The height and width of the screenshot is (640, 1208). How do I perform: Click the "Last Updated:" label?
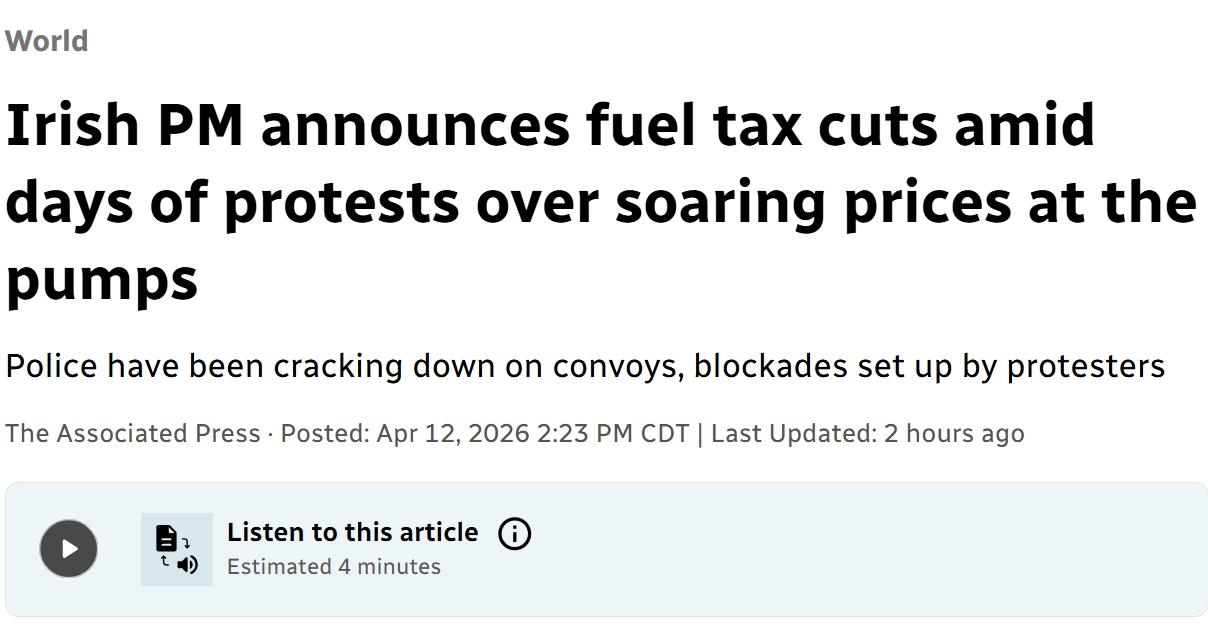point(793,433)
